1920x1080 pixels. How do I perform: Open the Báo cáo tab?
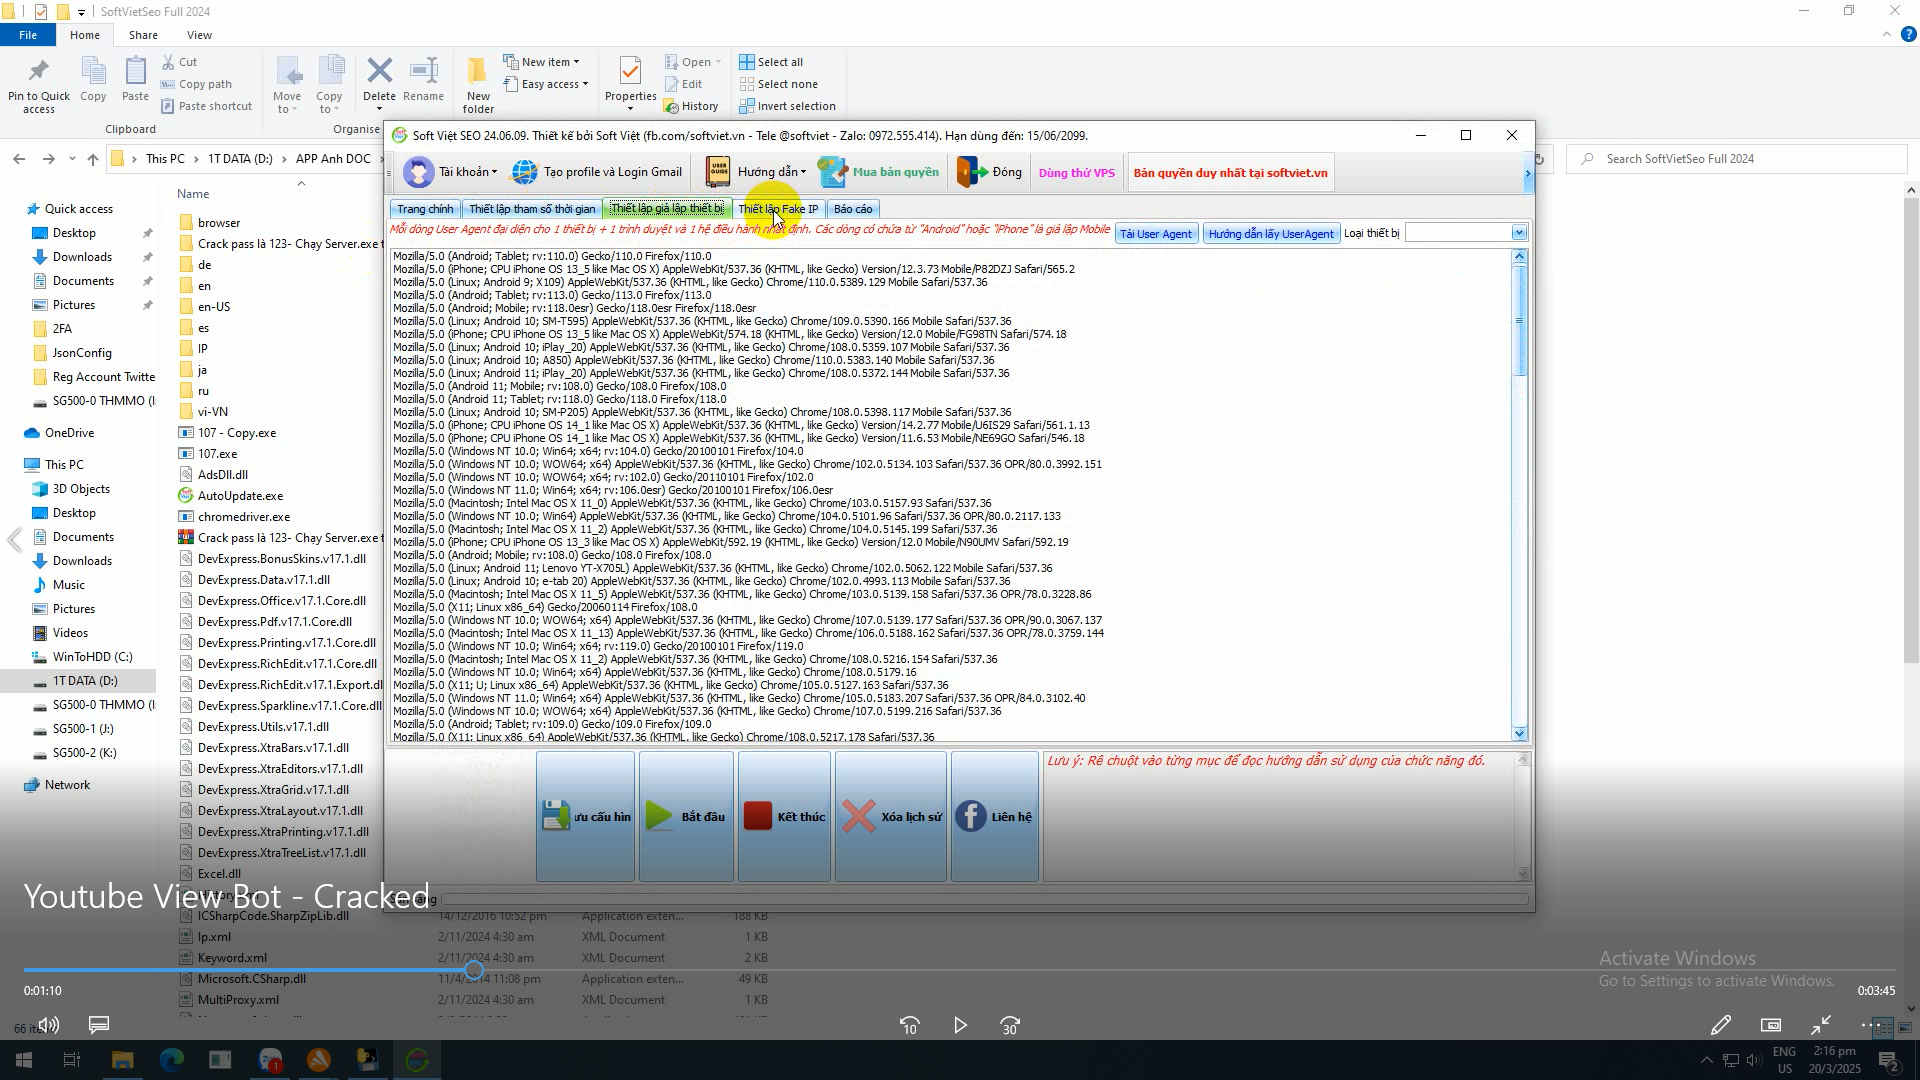[853, 209]
